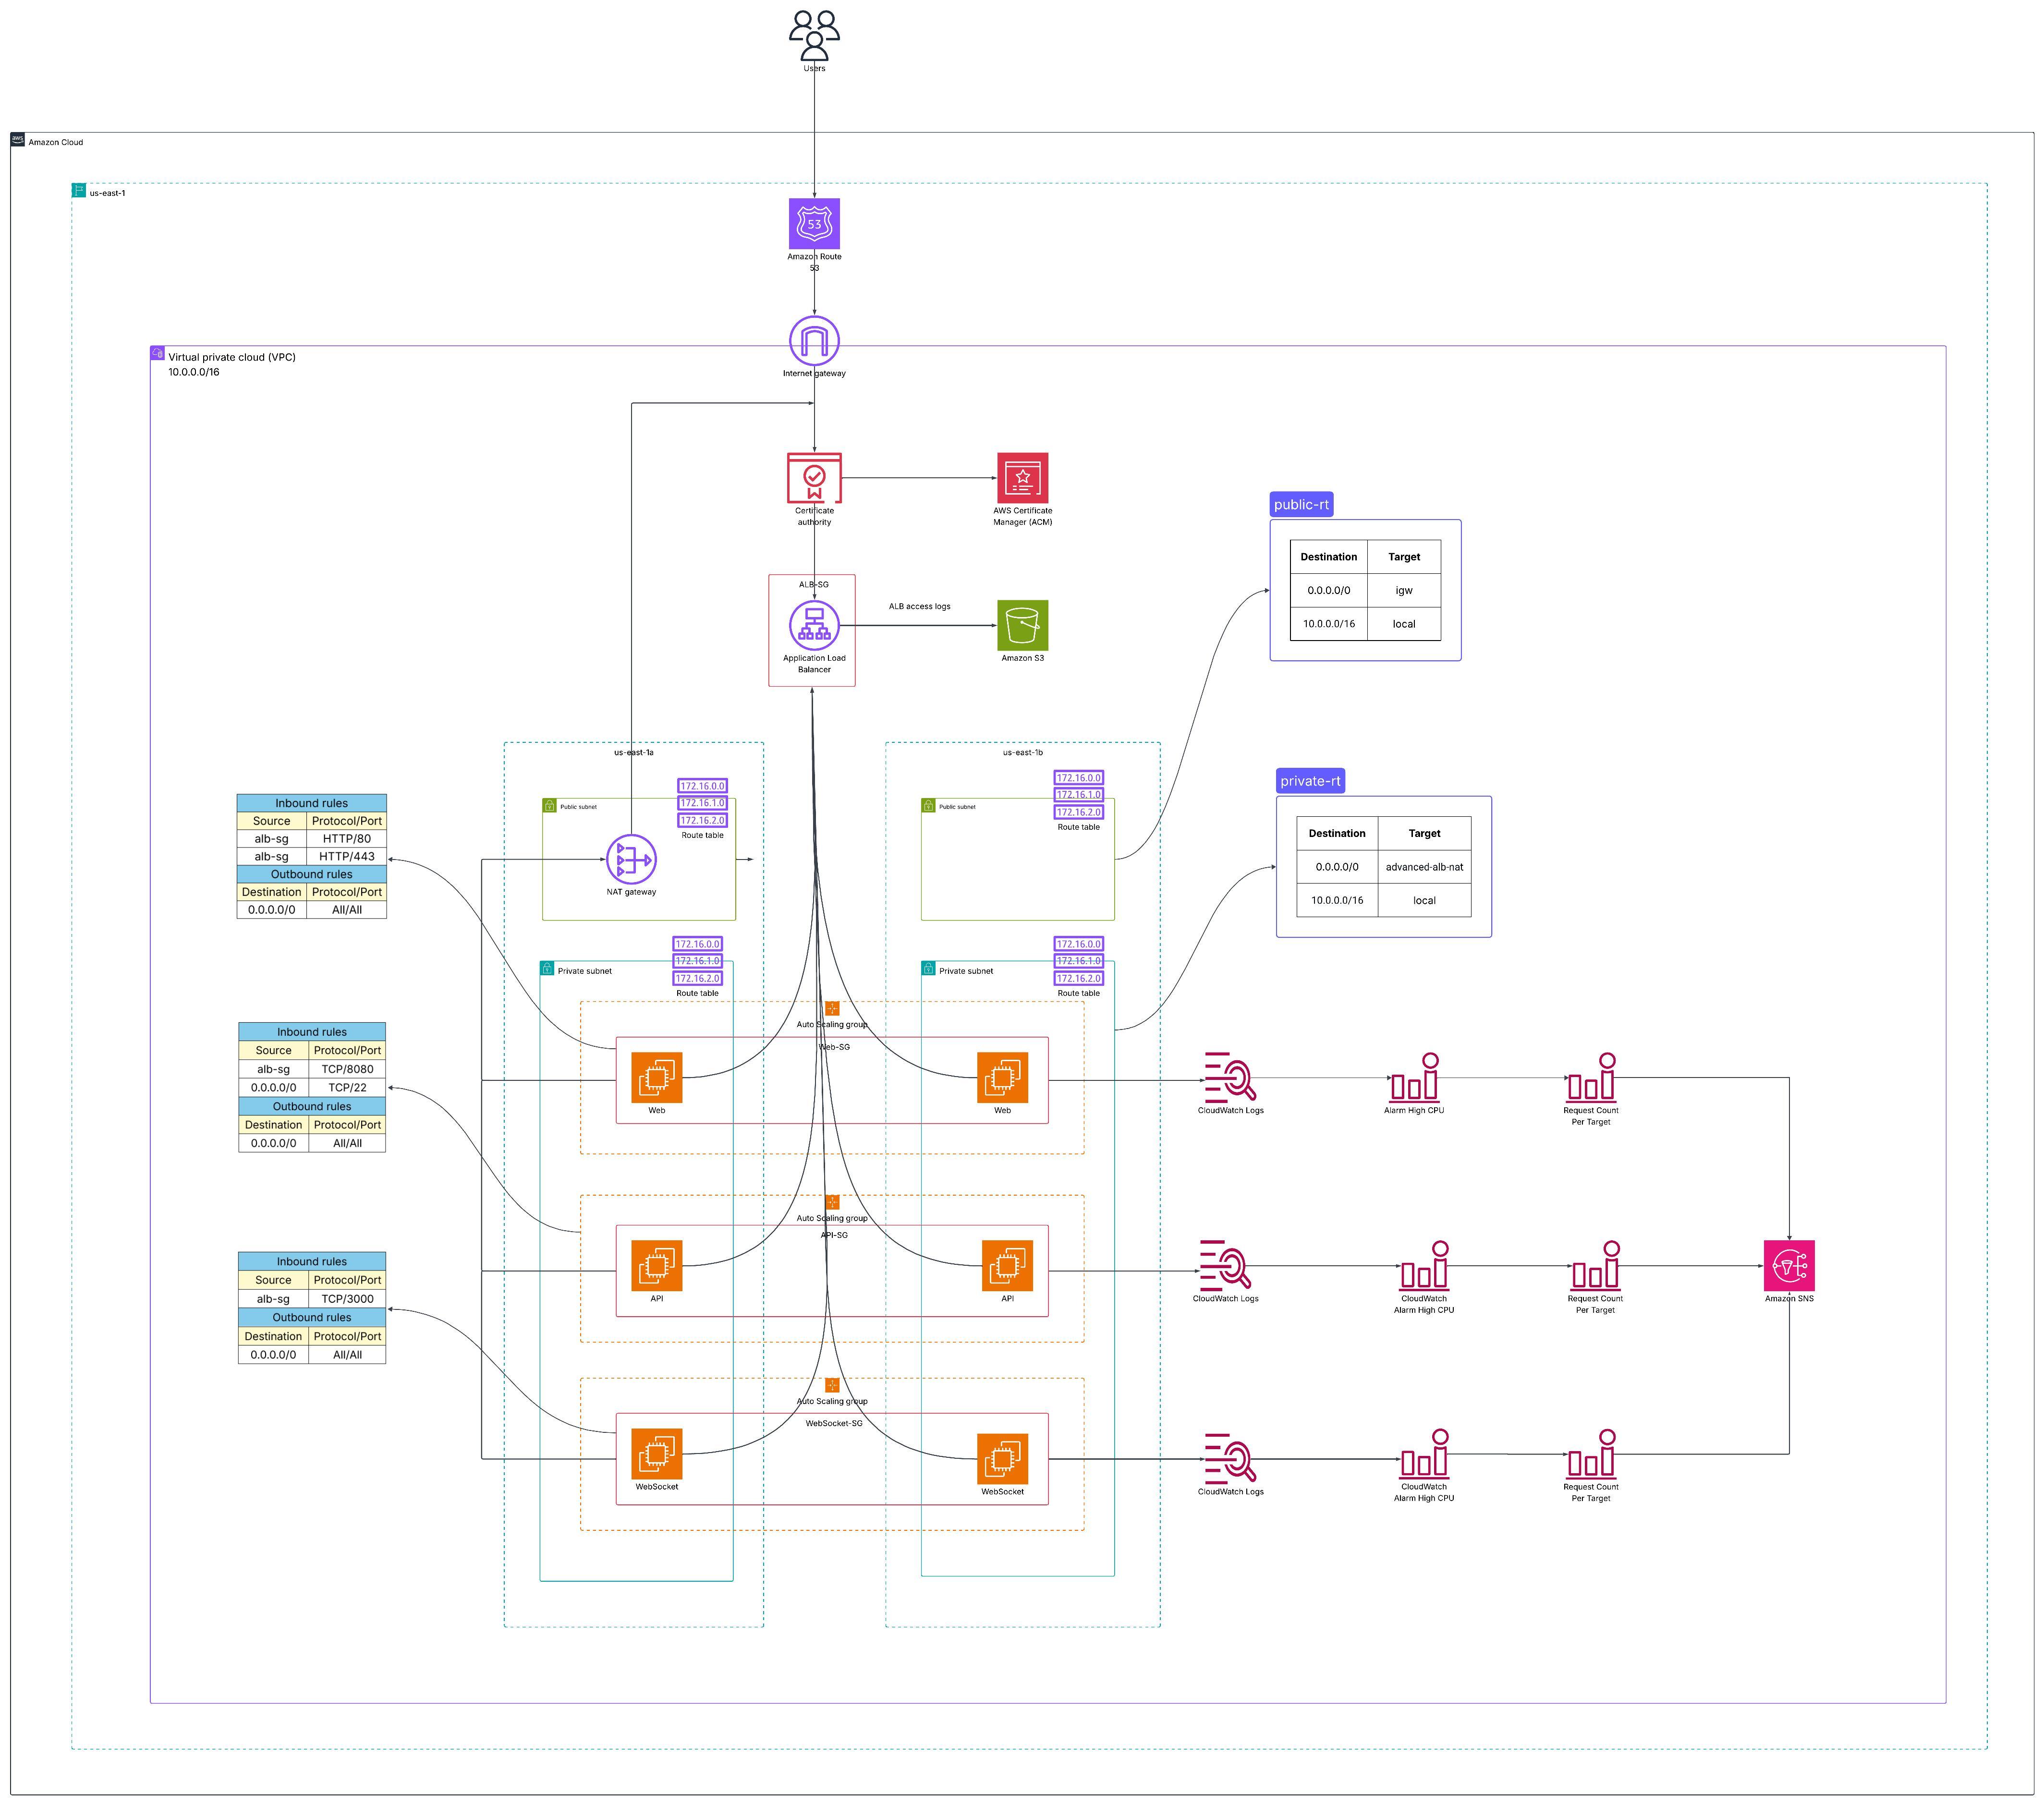This screenshot has width=2044, height=1805.
Task: Click the Virtual private cloud (VPC) label
Action: [x=231, y=357]
